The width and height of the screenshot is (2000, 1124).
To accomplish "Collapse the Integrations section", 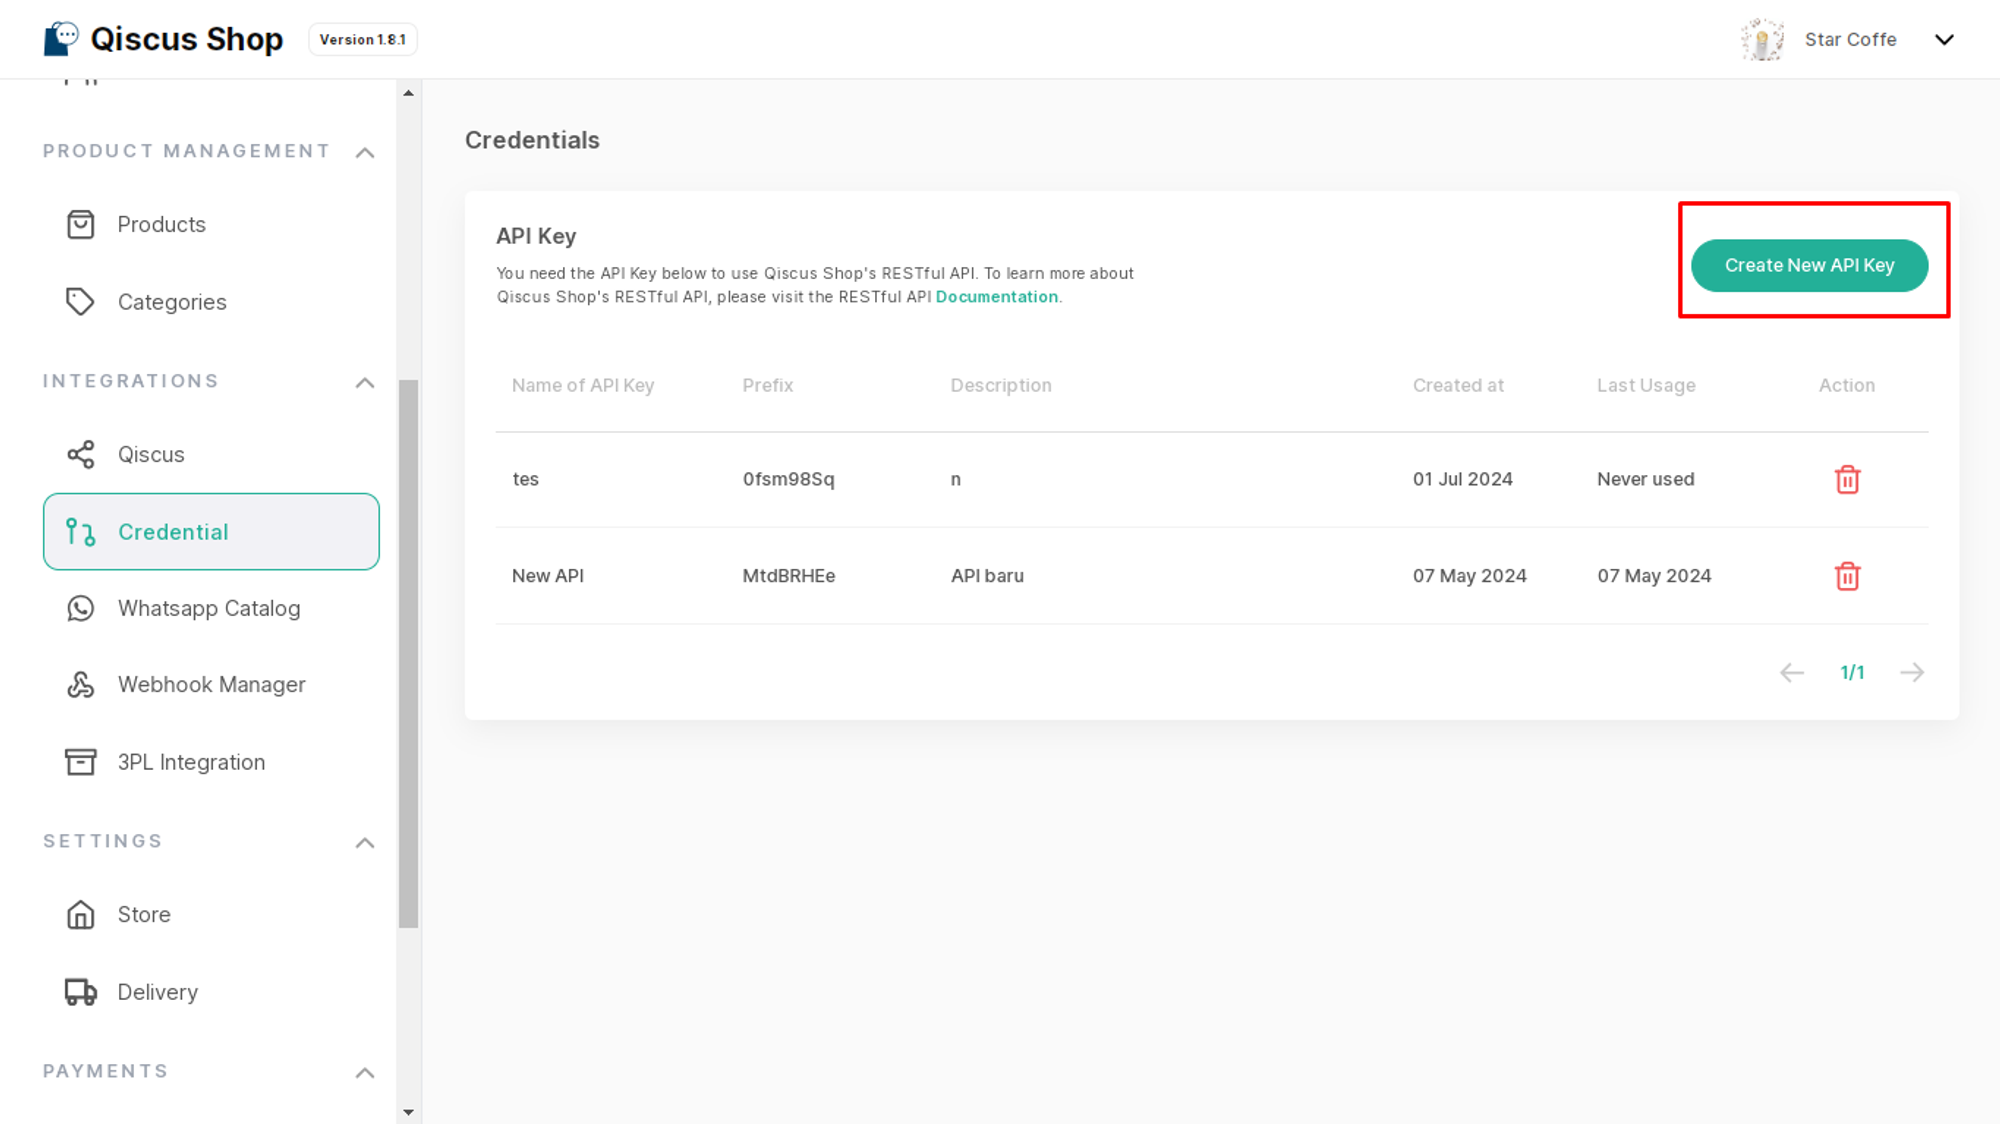I will click(x=365, y=382).
